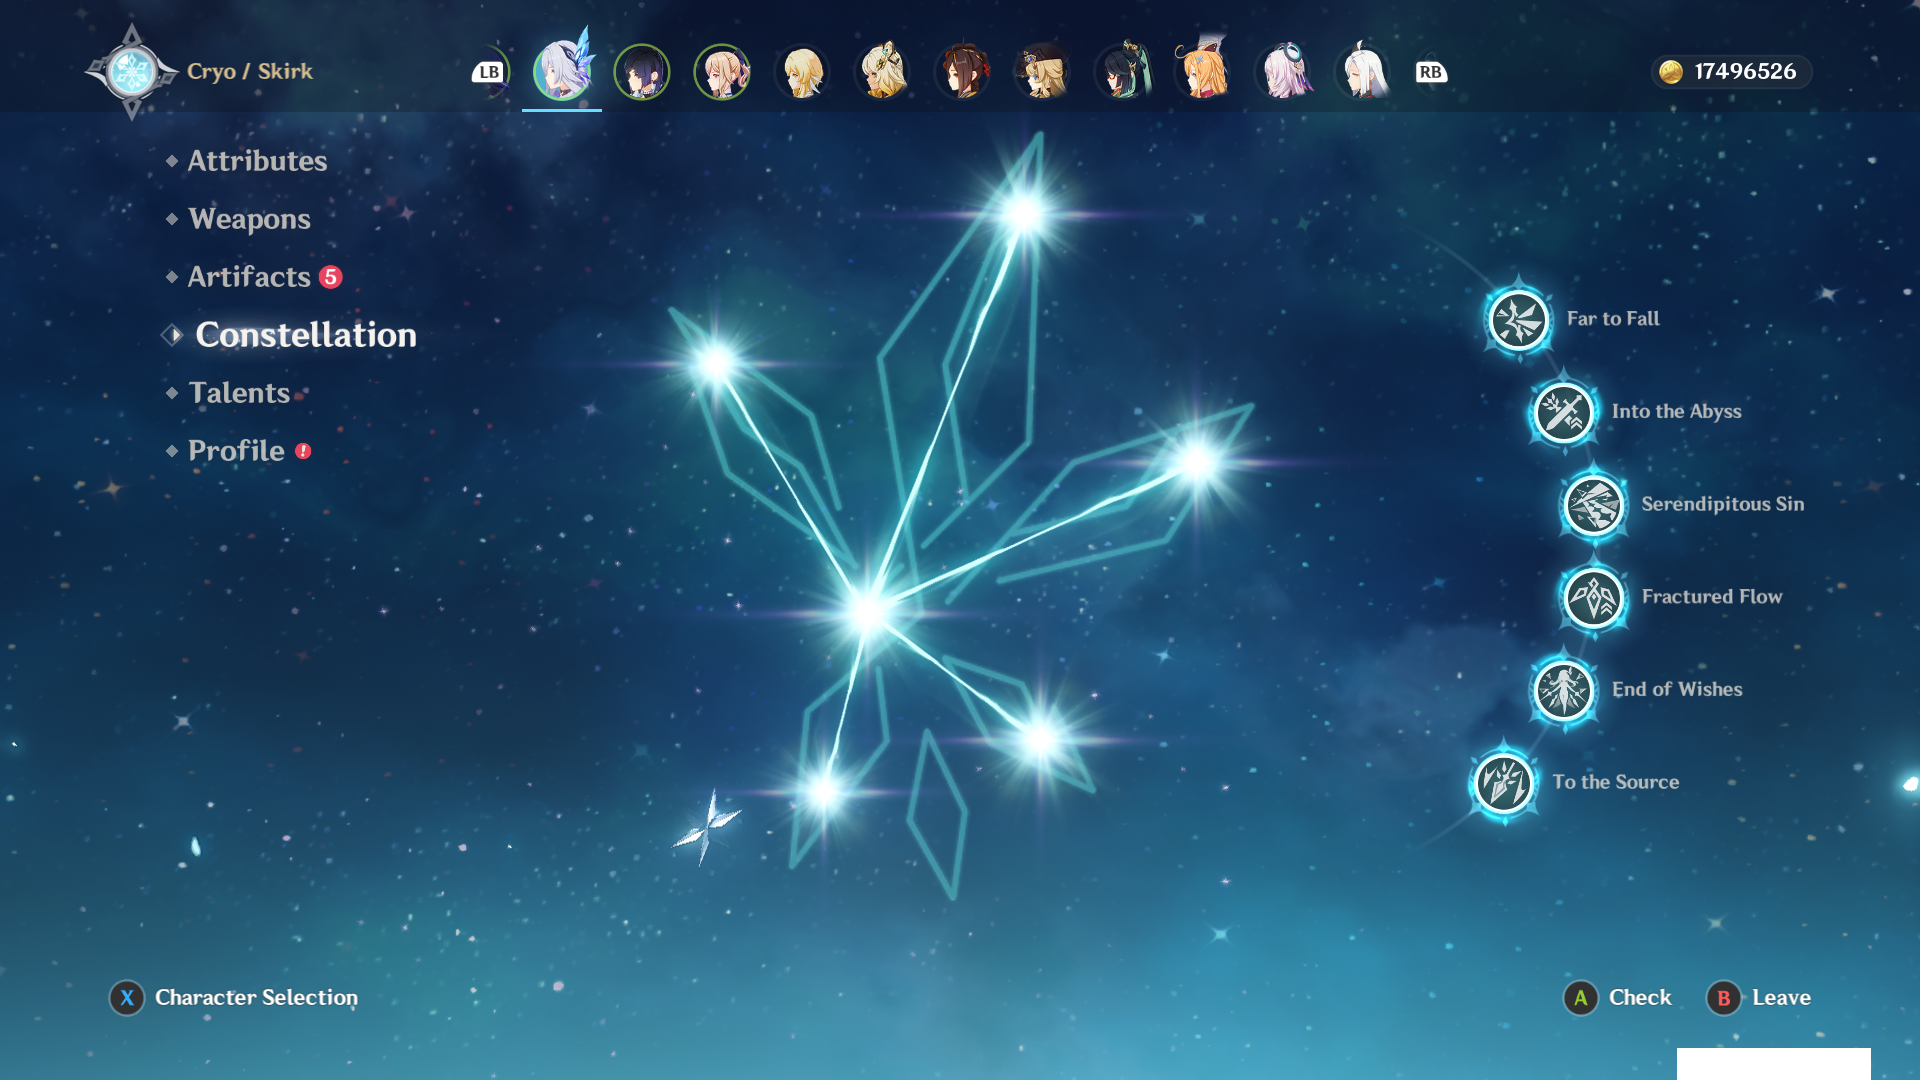Choose the blonde ponytail portrait with green ring
This screenshot has width=1920, height=1080.
tap(722, 72)
